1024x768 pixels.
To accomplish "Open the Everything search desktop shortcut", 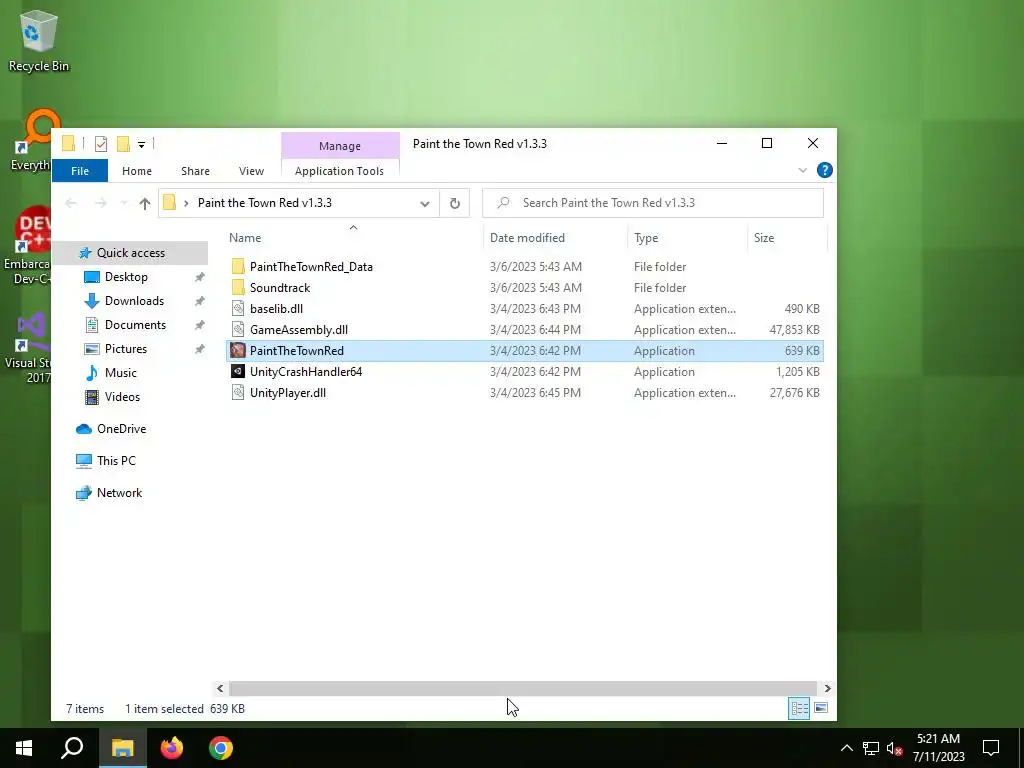I will (x=31, y=140).
